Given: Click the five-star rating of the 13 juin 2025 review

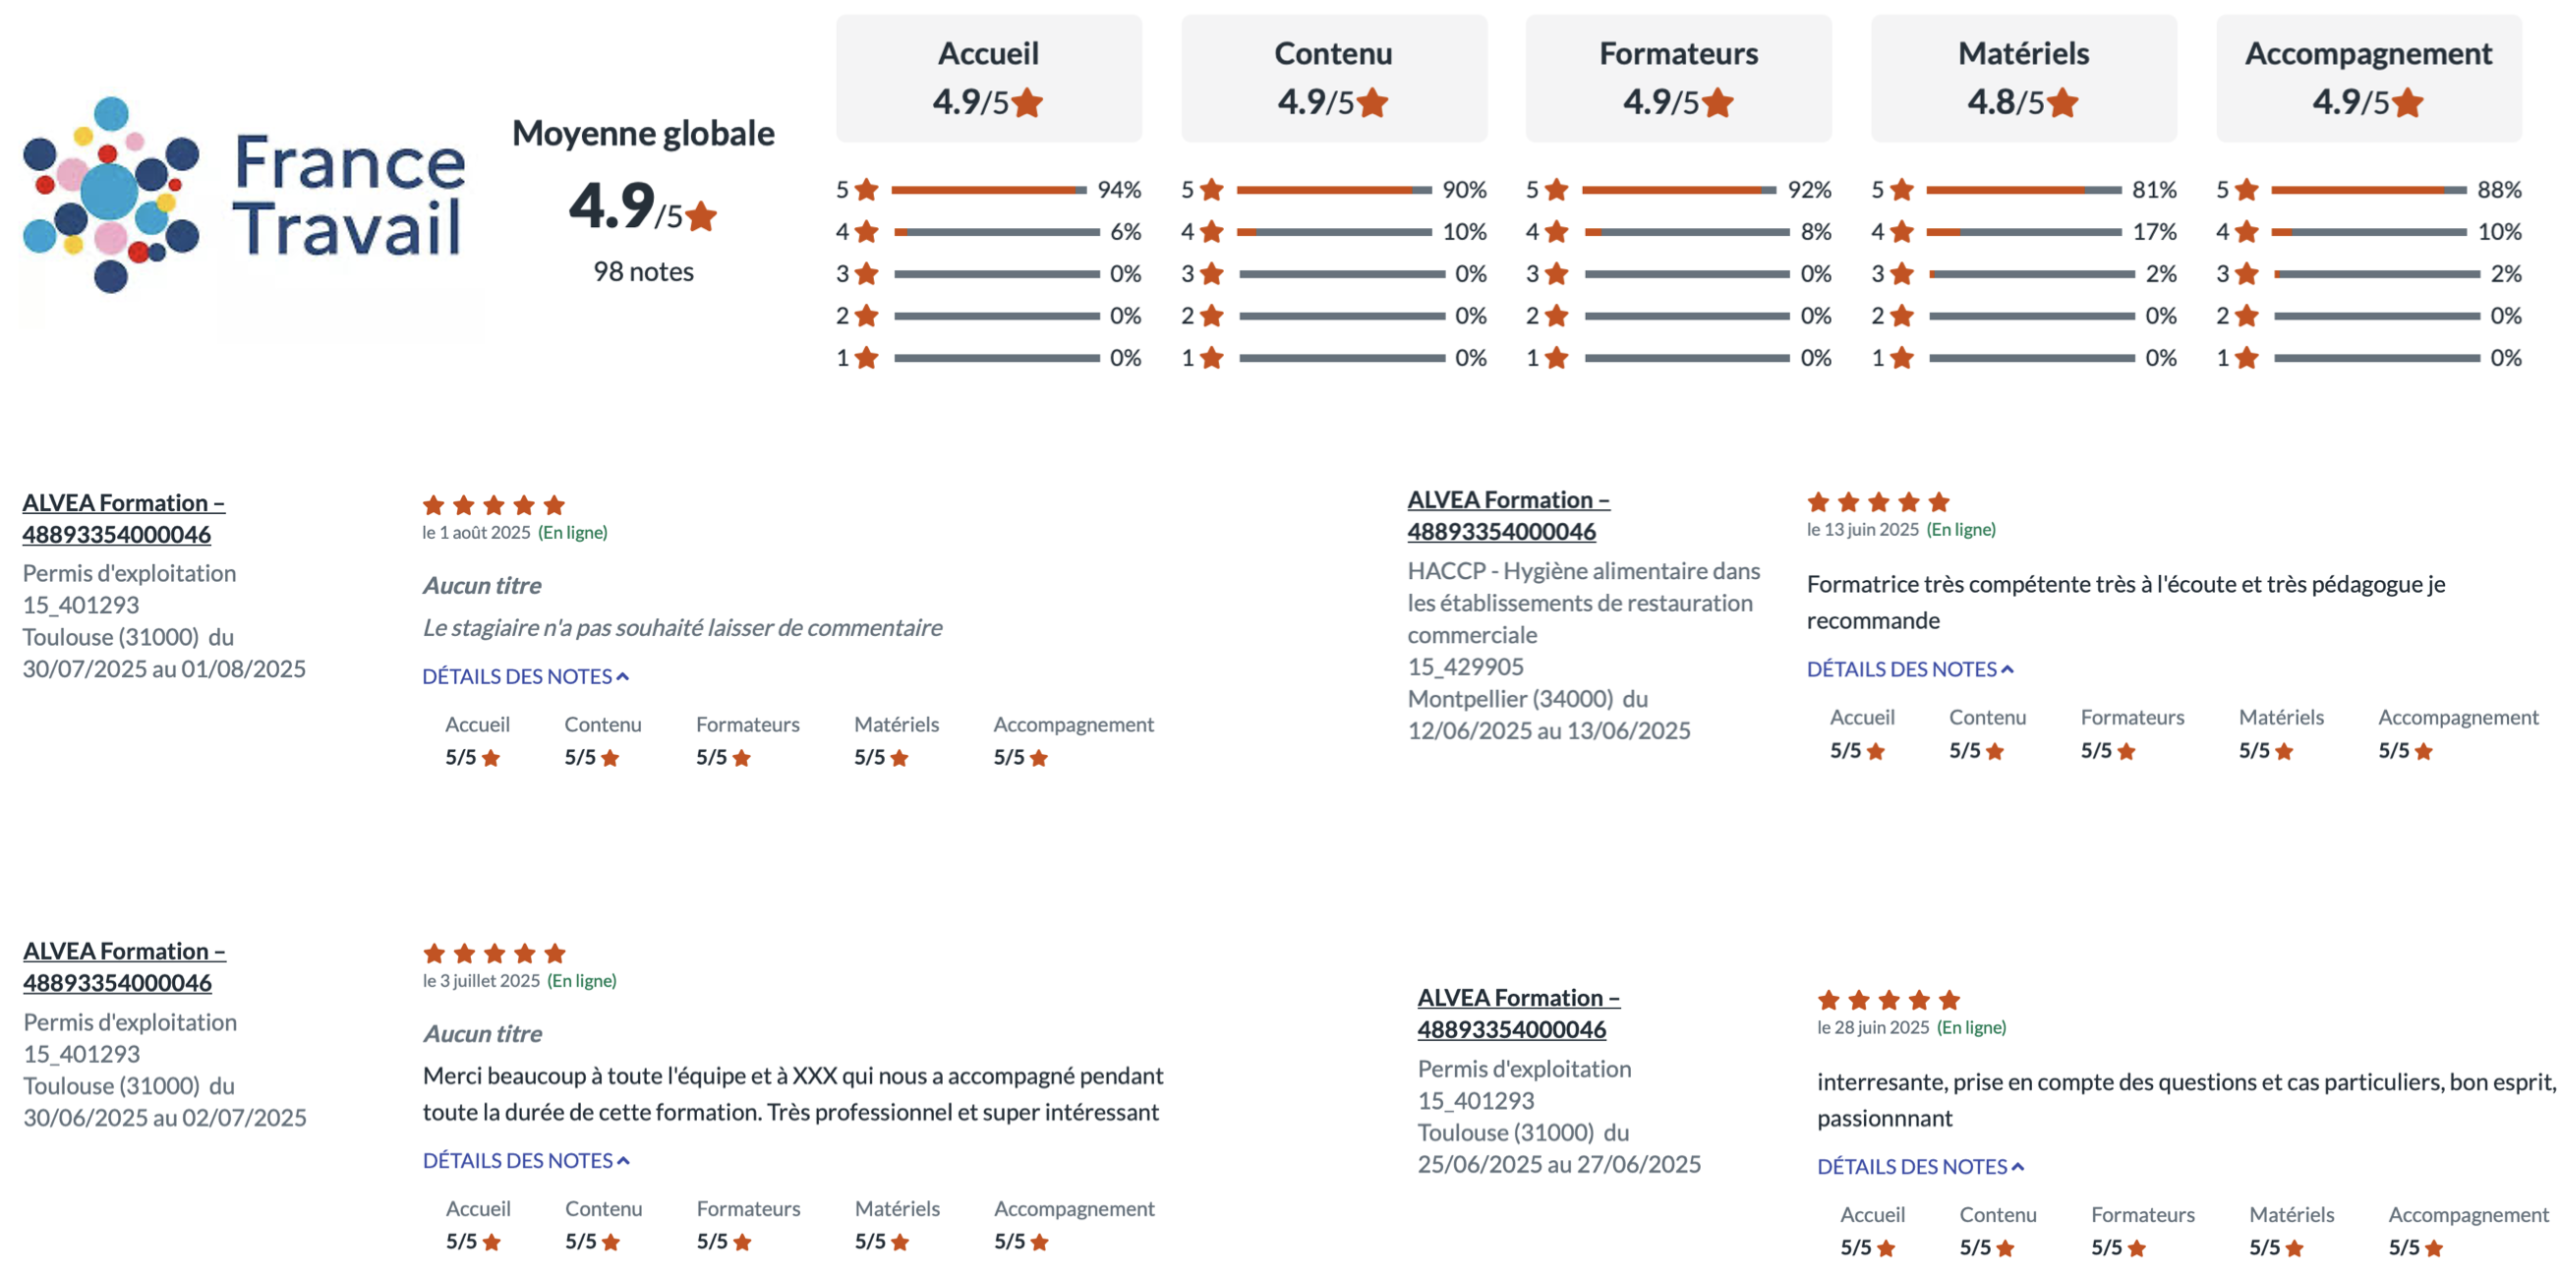Looking at the screenshot, I should point(1877,502).
